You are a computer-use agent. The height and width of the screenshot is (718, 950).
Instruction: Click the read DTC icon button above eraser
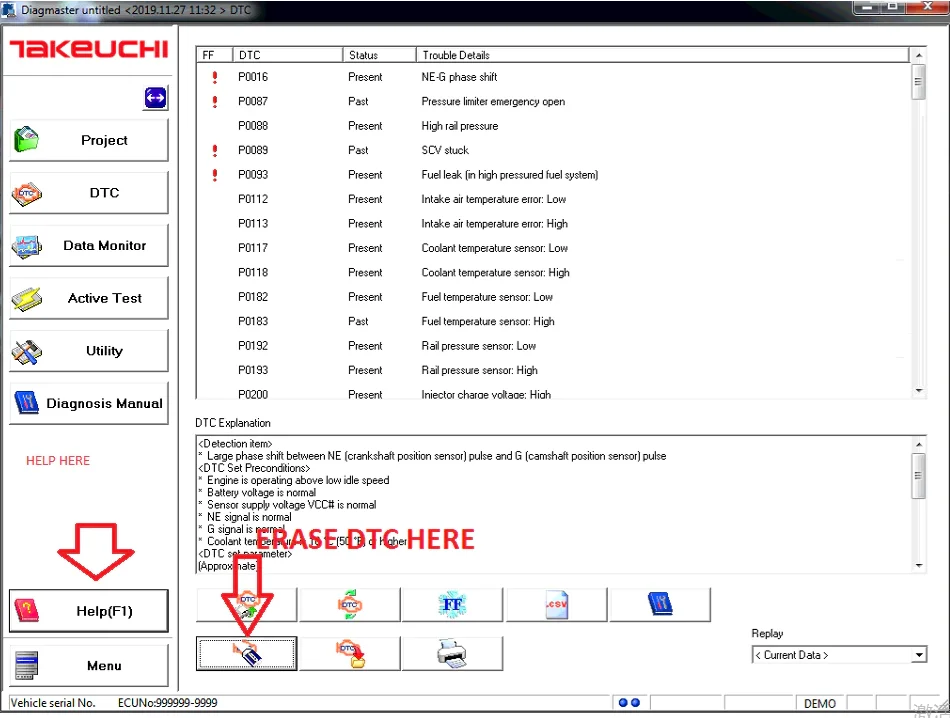(247, 605)
